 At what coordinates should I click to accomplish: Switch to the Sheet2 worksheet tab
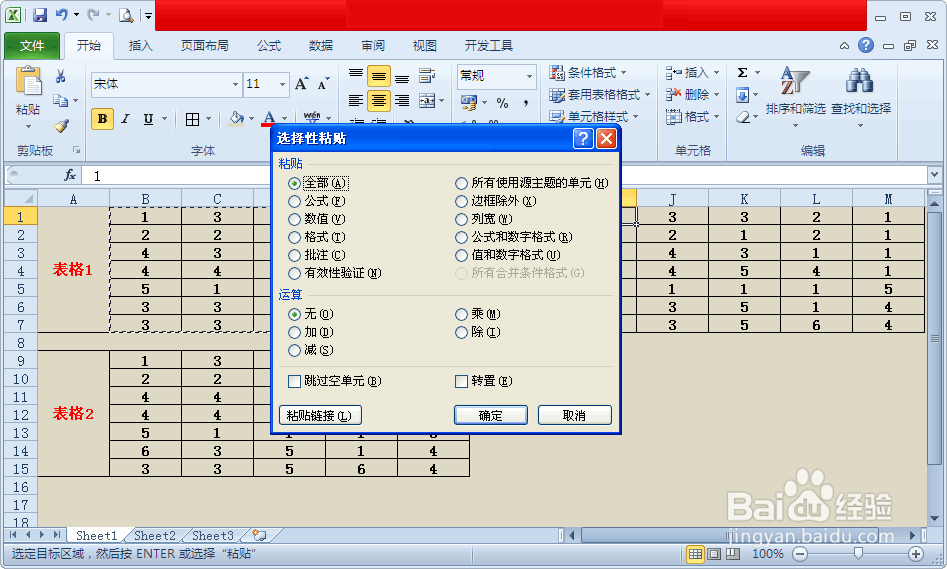coord(155,535)
